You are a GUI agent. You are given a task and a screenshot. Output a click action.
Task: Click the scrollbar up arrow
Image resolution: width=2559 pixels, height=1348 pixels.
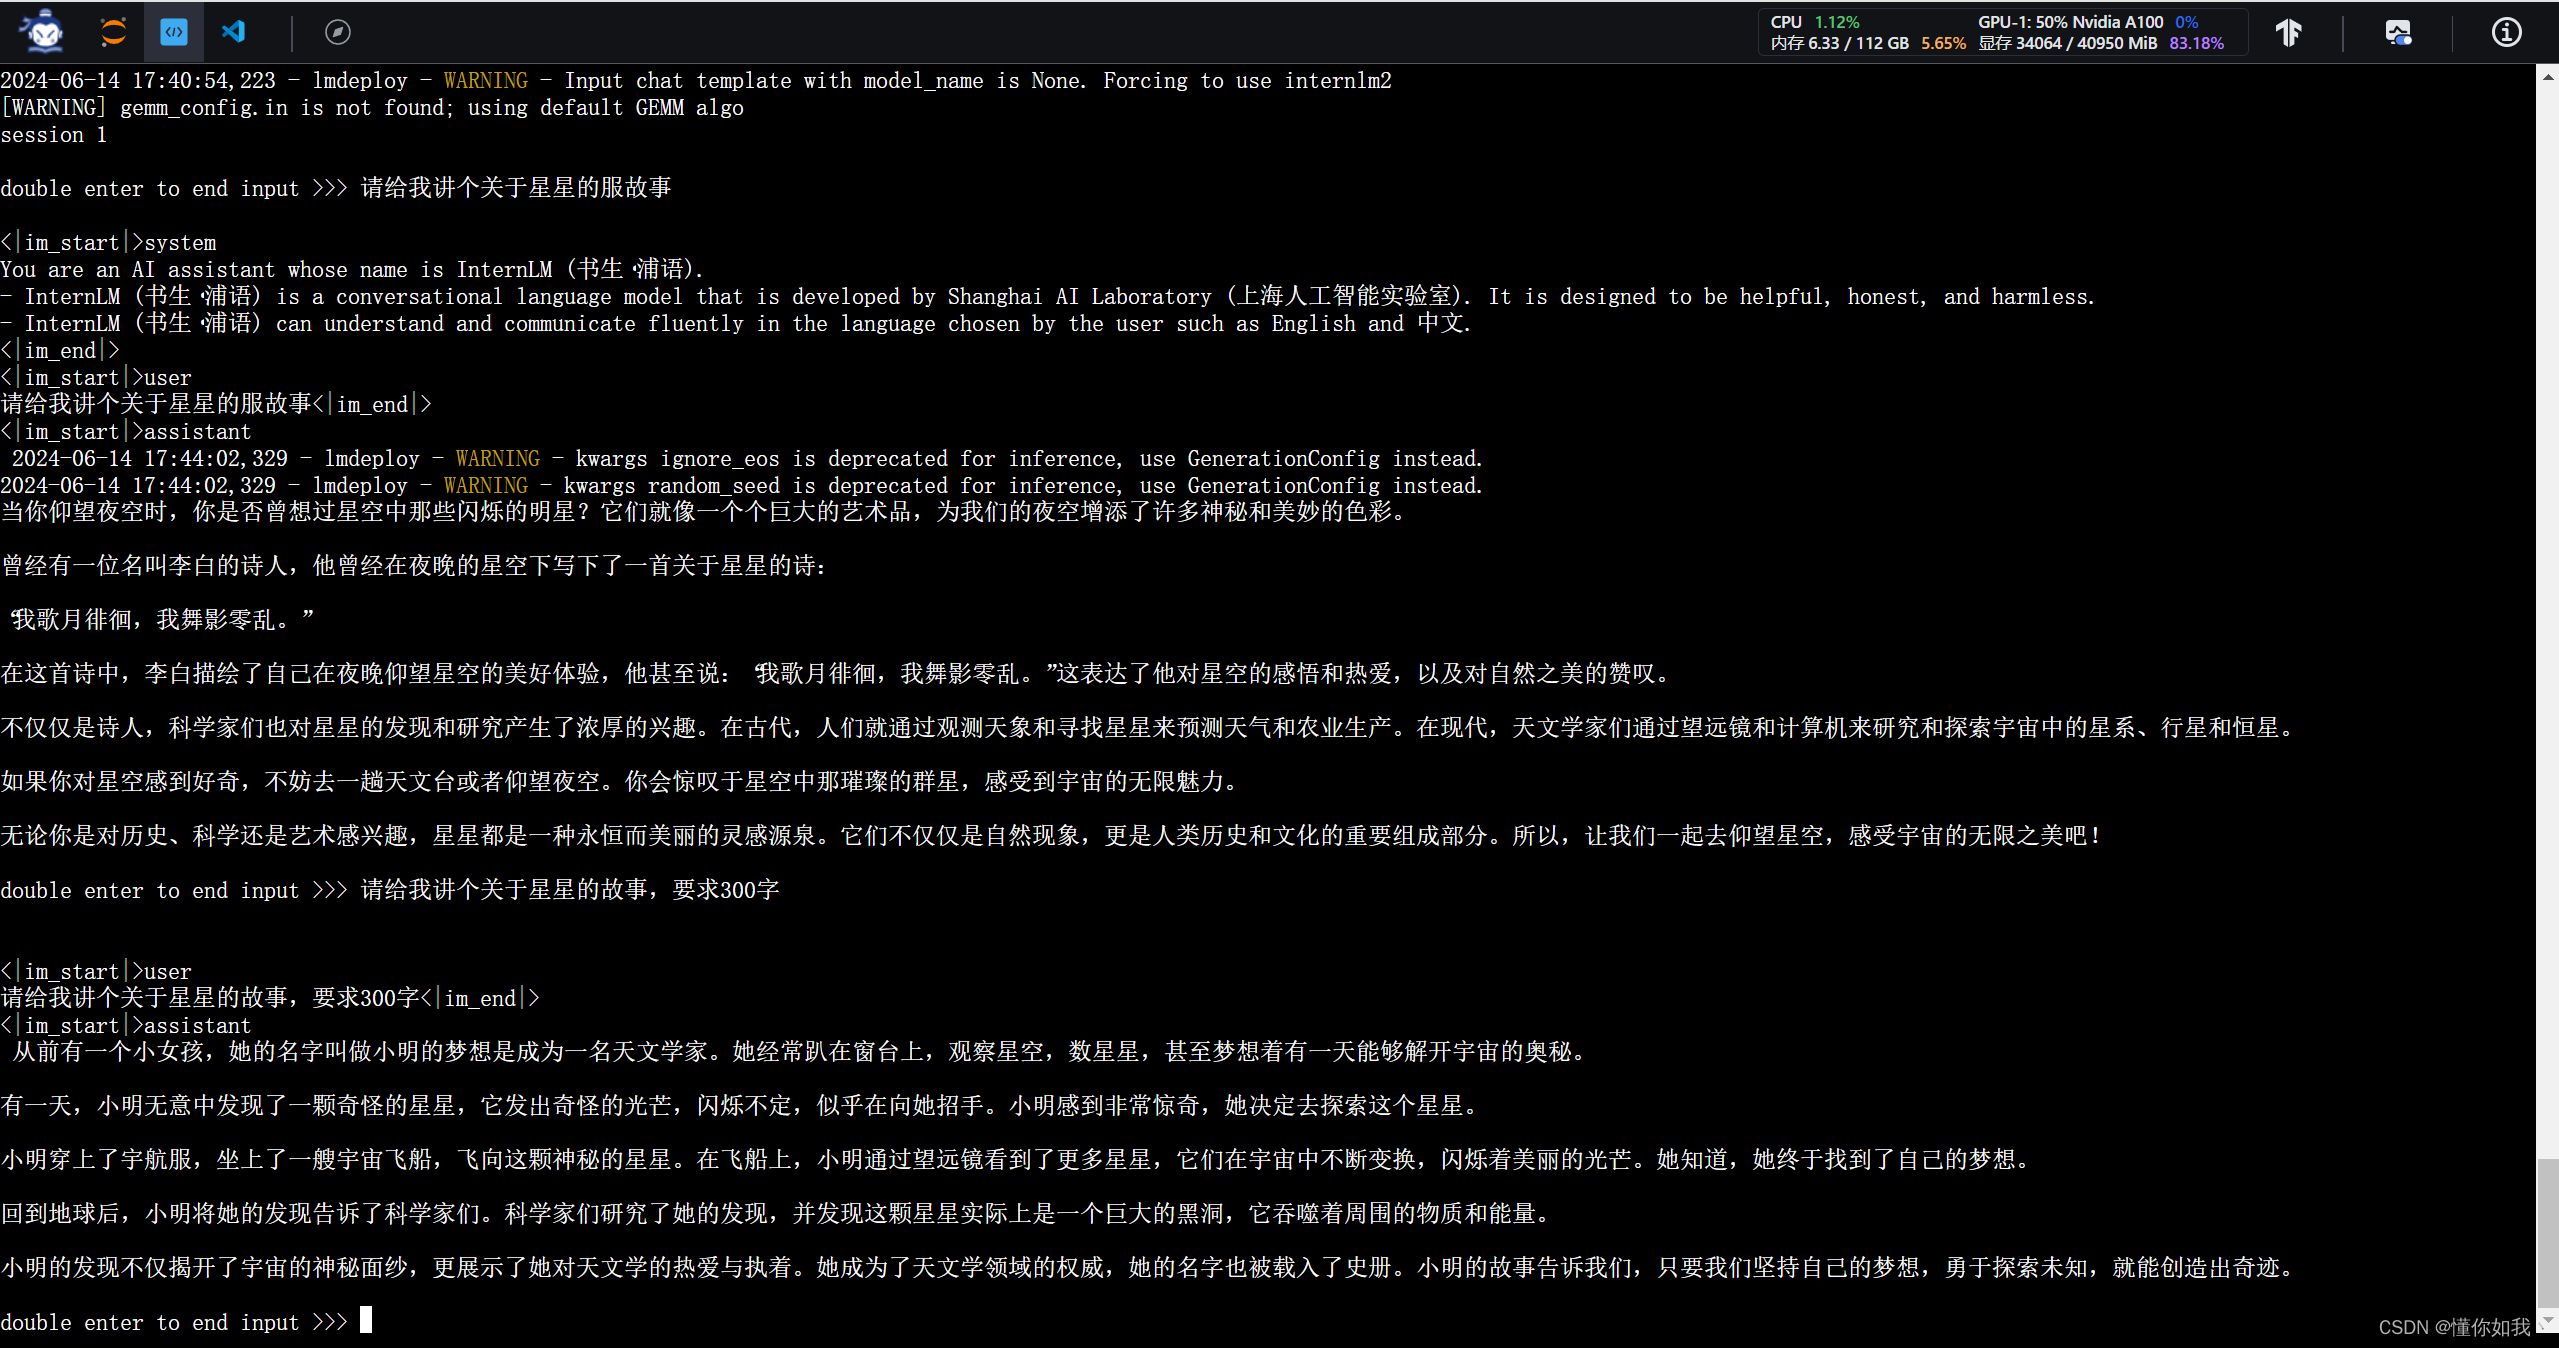(2547, 76)
